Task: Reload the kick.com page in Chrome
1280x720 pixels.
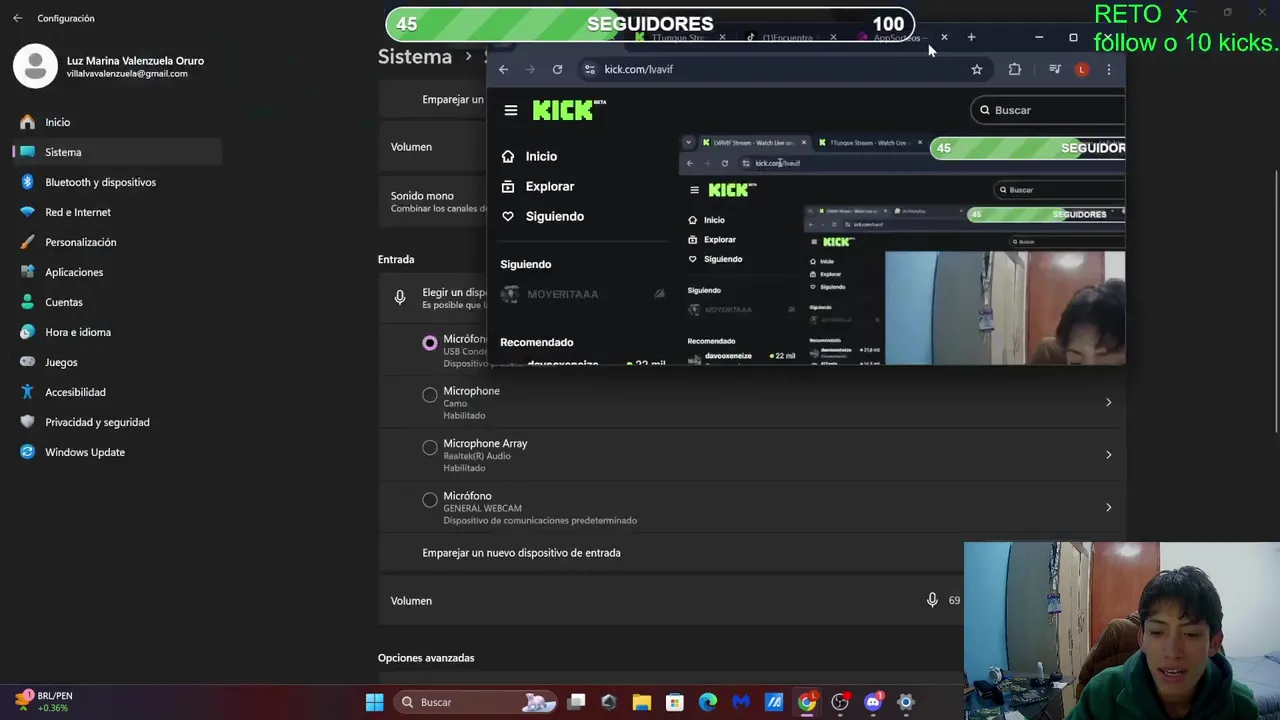Action: (x=557, y=69)
